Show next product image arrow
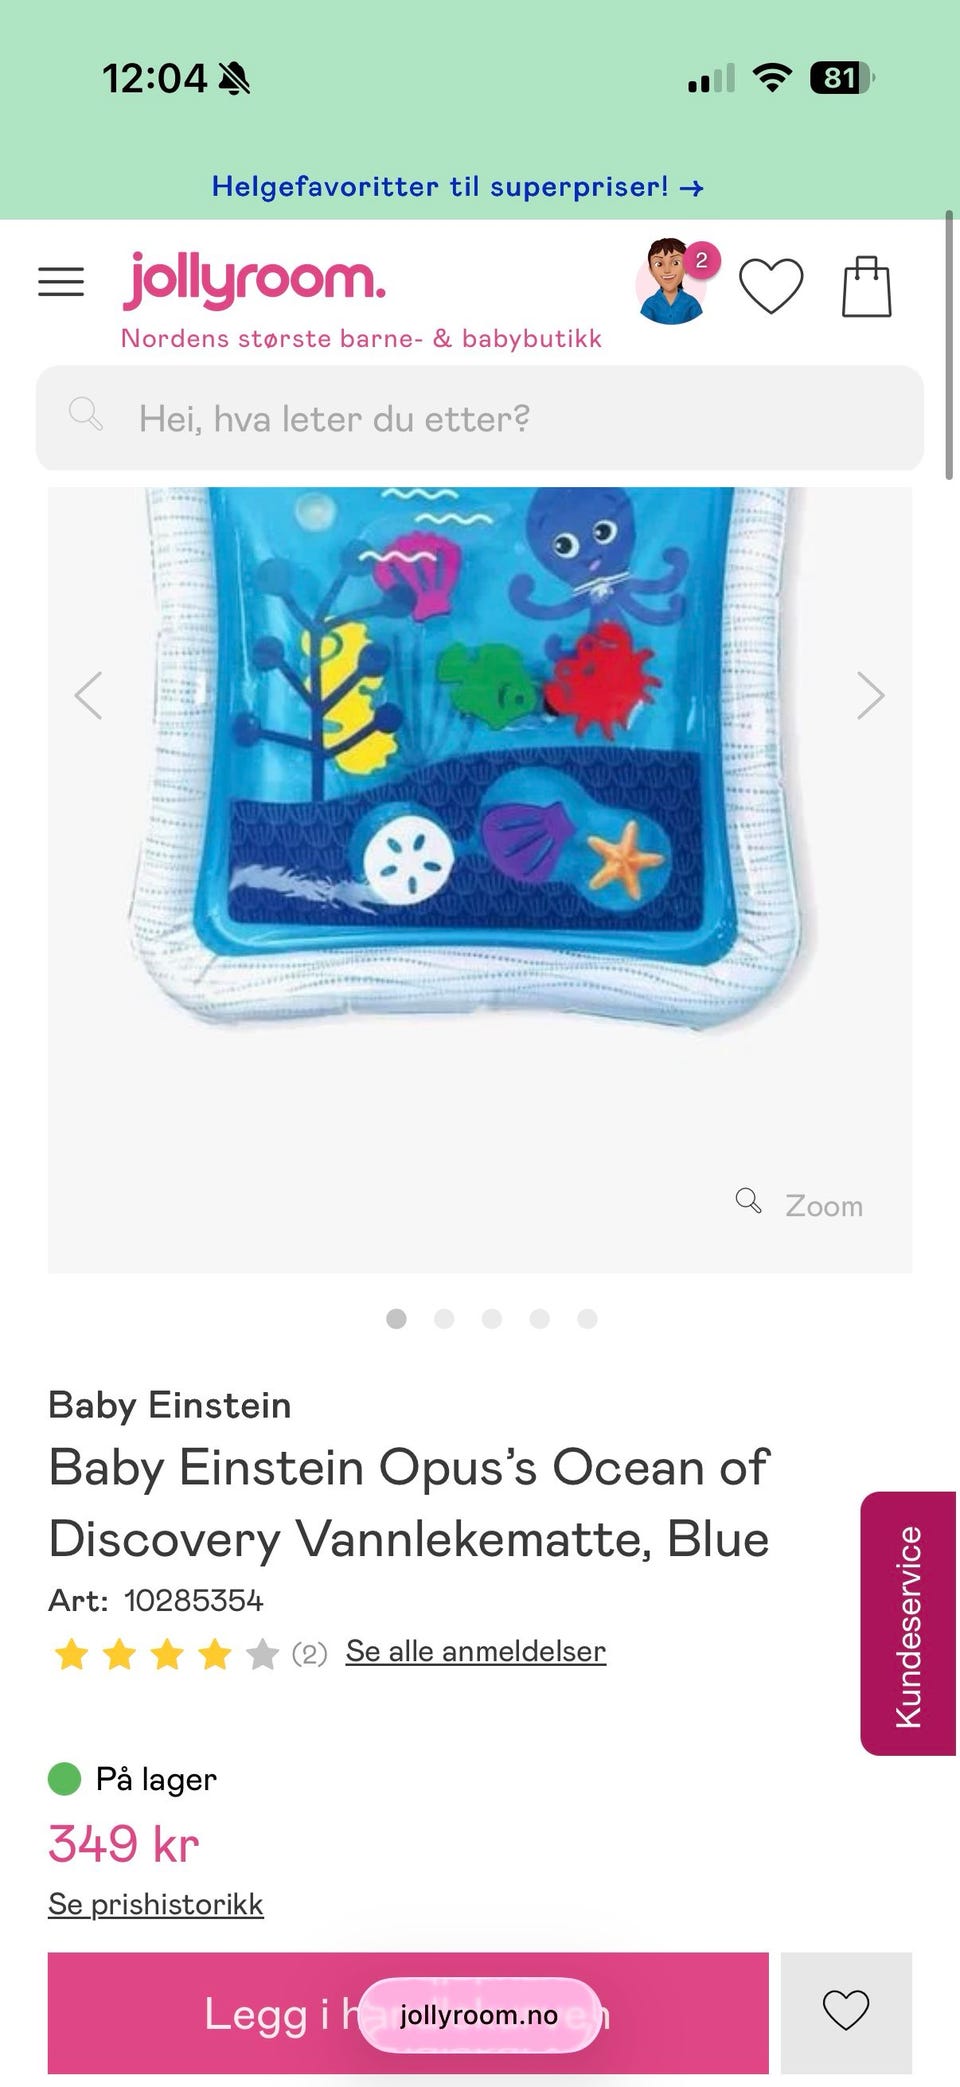This screenshot has width=960, height=2087. pyautogui.click(x=870, y=695)
